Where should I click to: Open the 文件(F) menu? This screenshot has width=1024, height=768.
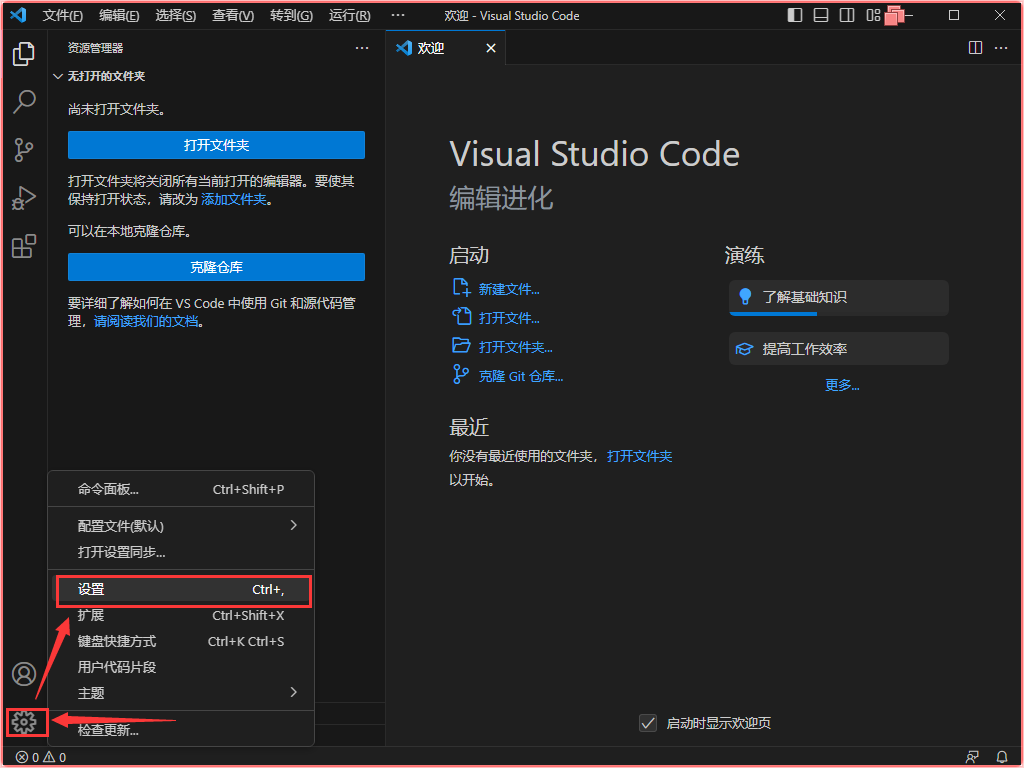(x=63, y=15)
